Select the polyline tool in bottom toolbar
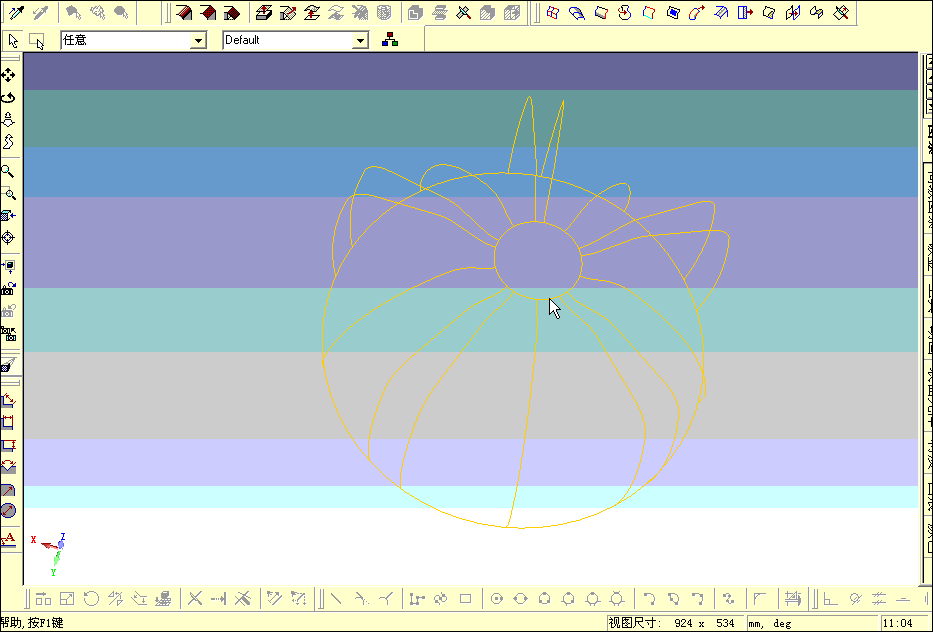 click(417, 599)
